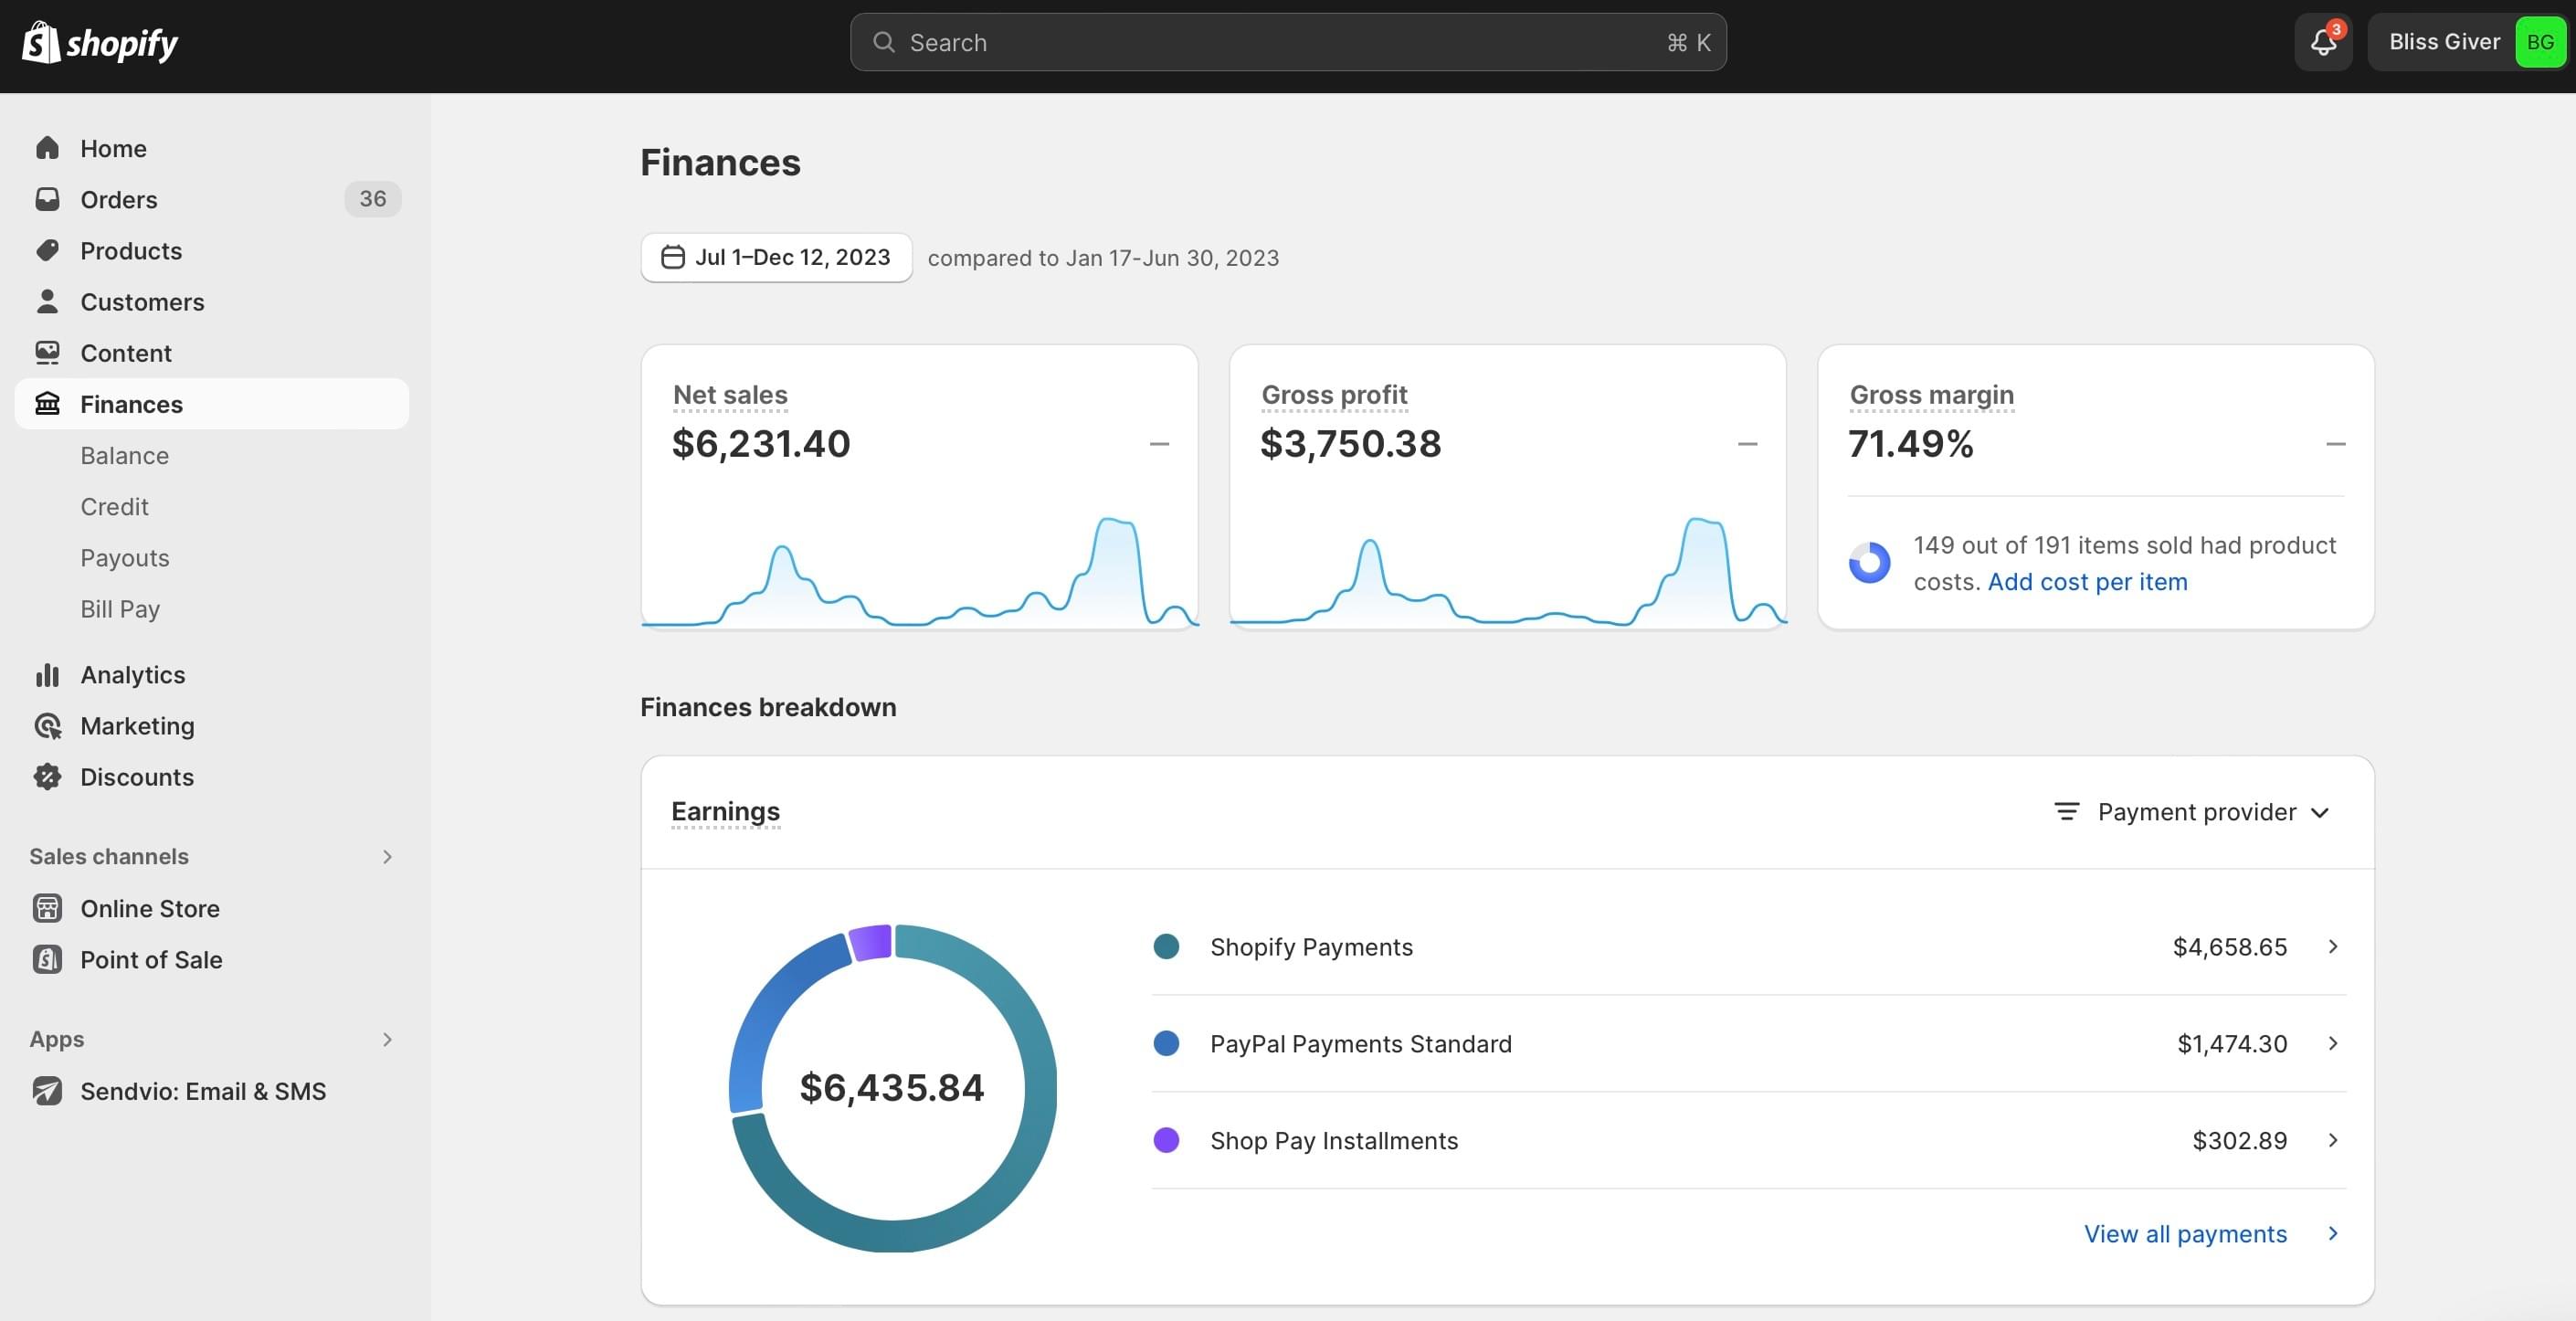The width and height of the screenshot is (2576, 1321).
Task: Click the Shopify logo in header
Action: coord(99,43)
